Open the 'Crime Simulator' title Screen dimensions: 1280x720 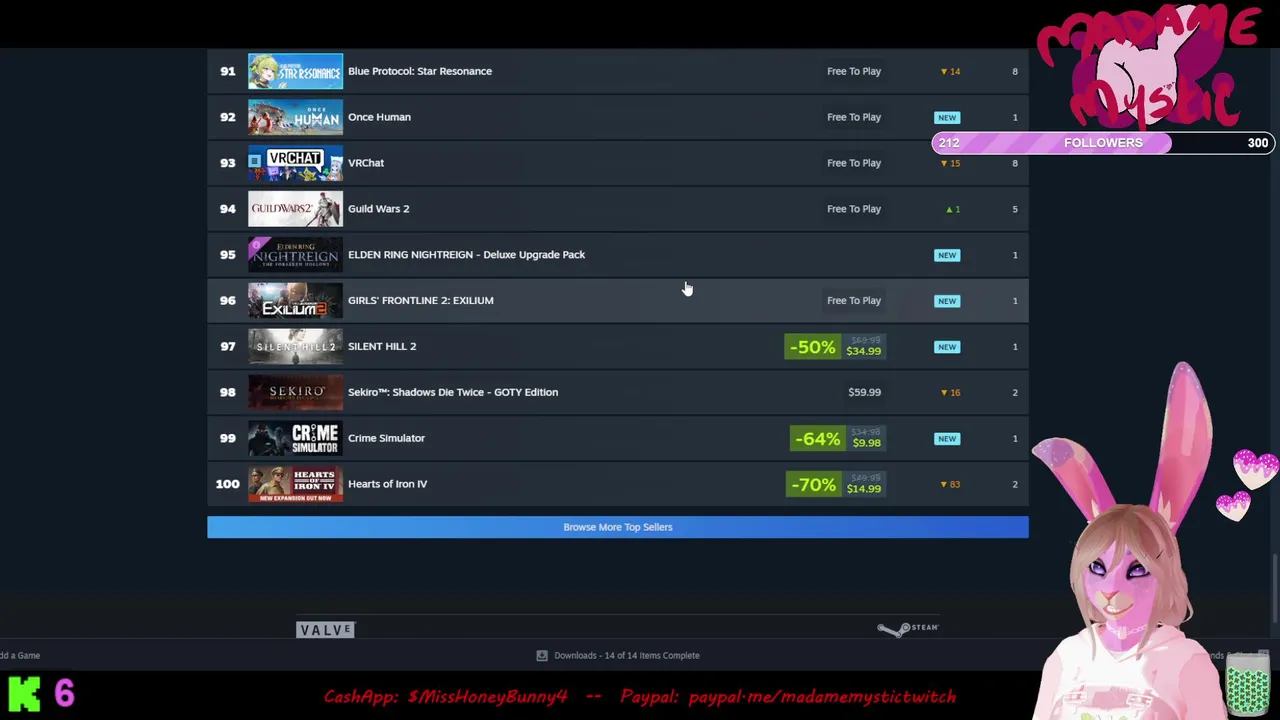pos(386,438)
